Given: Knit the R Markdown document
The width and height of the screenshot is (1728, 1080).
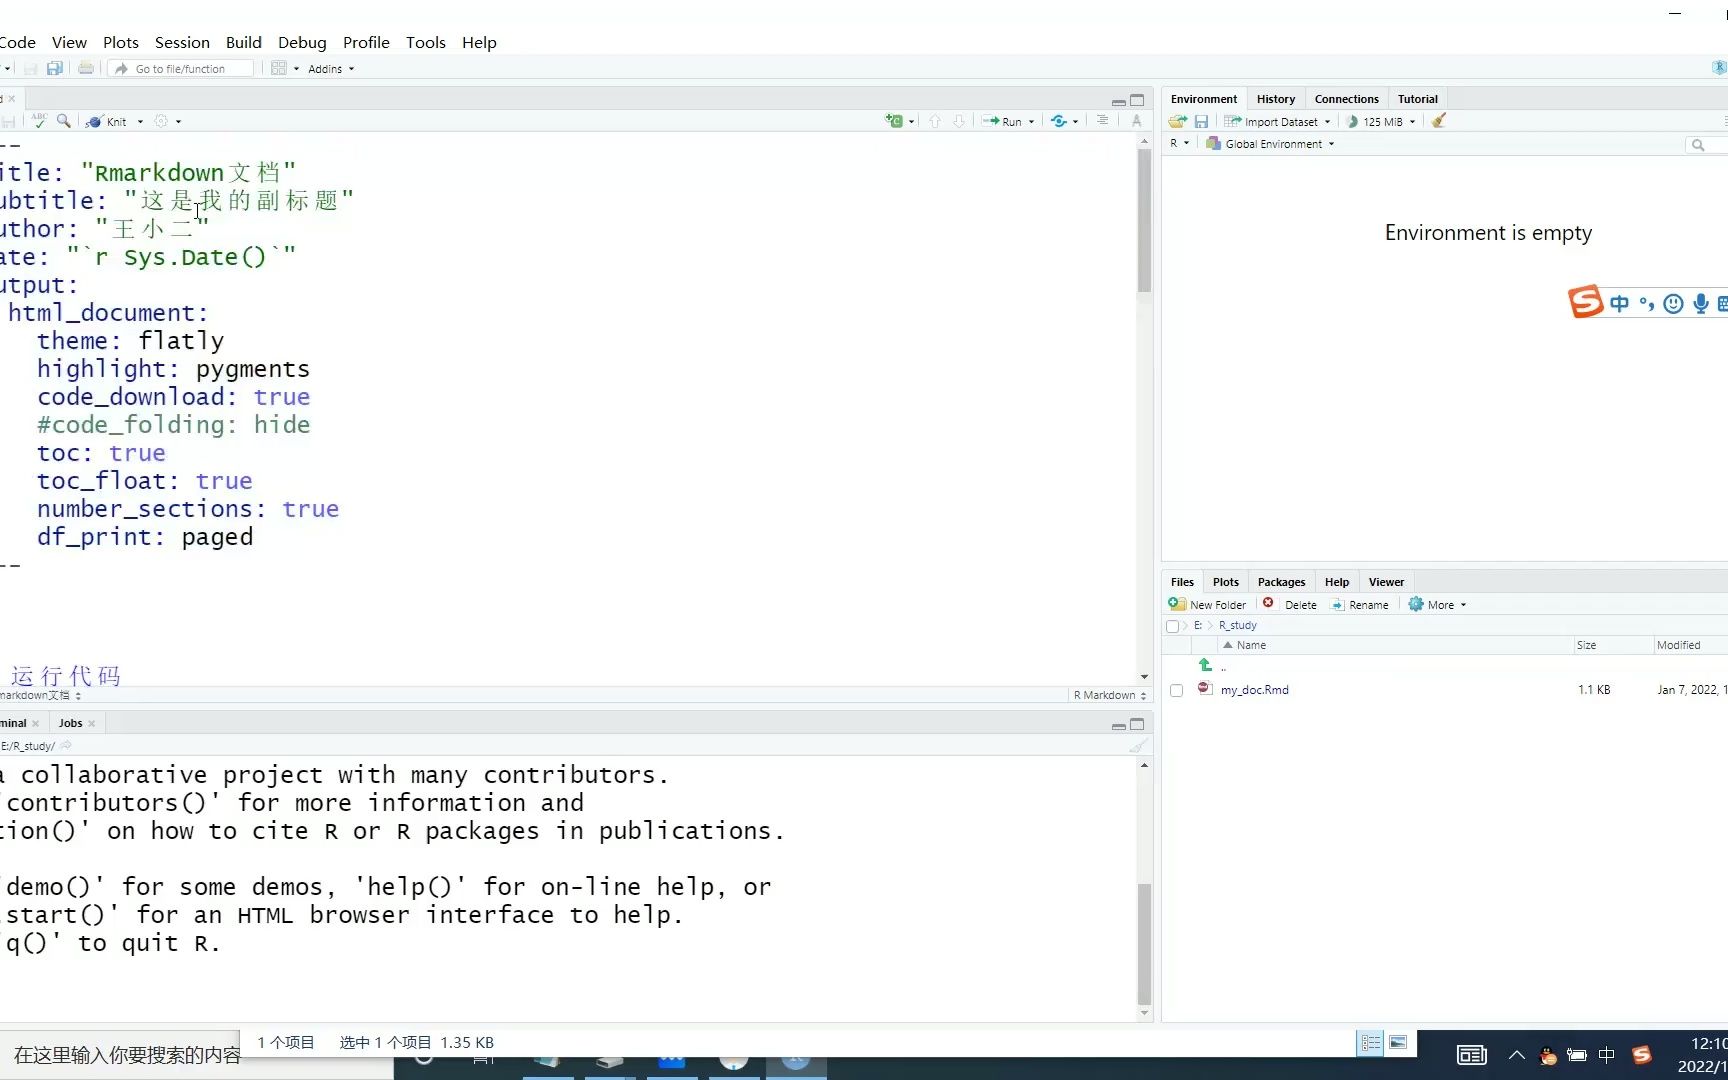Looking at the screenshot, I should click(107, 121).
